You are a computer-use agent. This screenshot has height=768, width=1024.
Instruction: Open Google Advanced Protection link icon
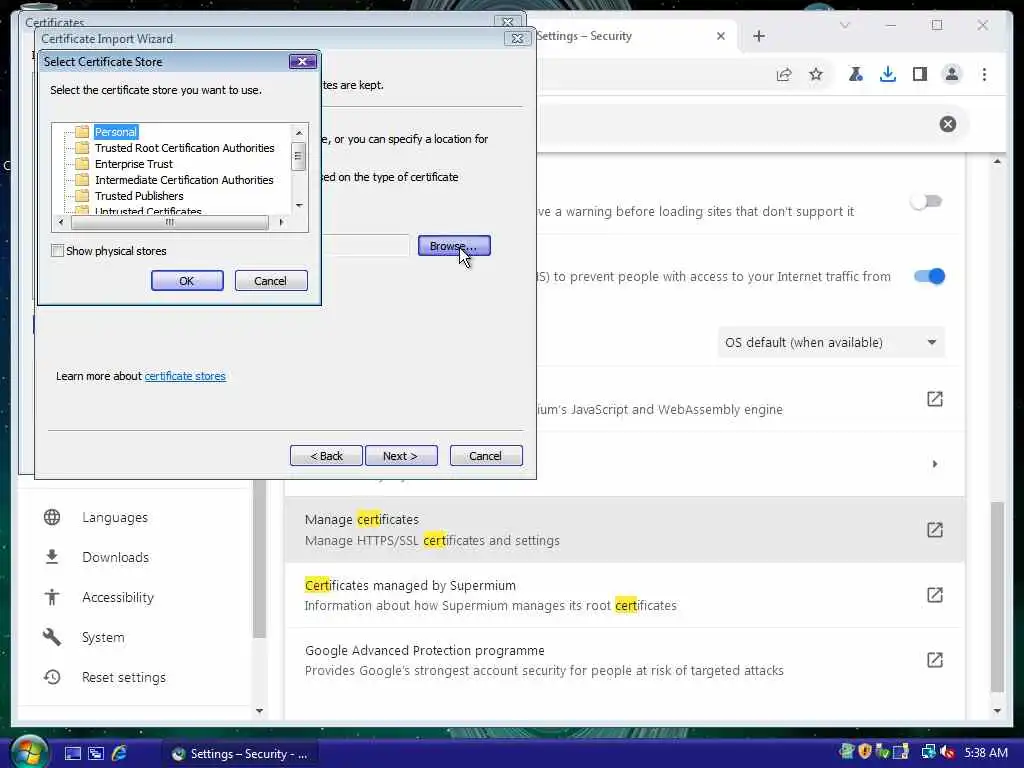(935, 660)
